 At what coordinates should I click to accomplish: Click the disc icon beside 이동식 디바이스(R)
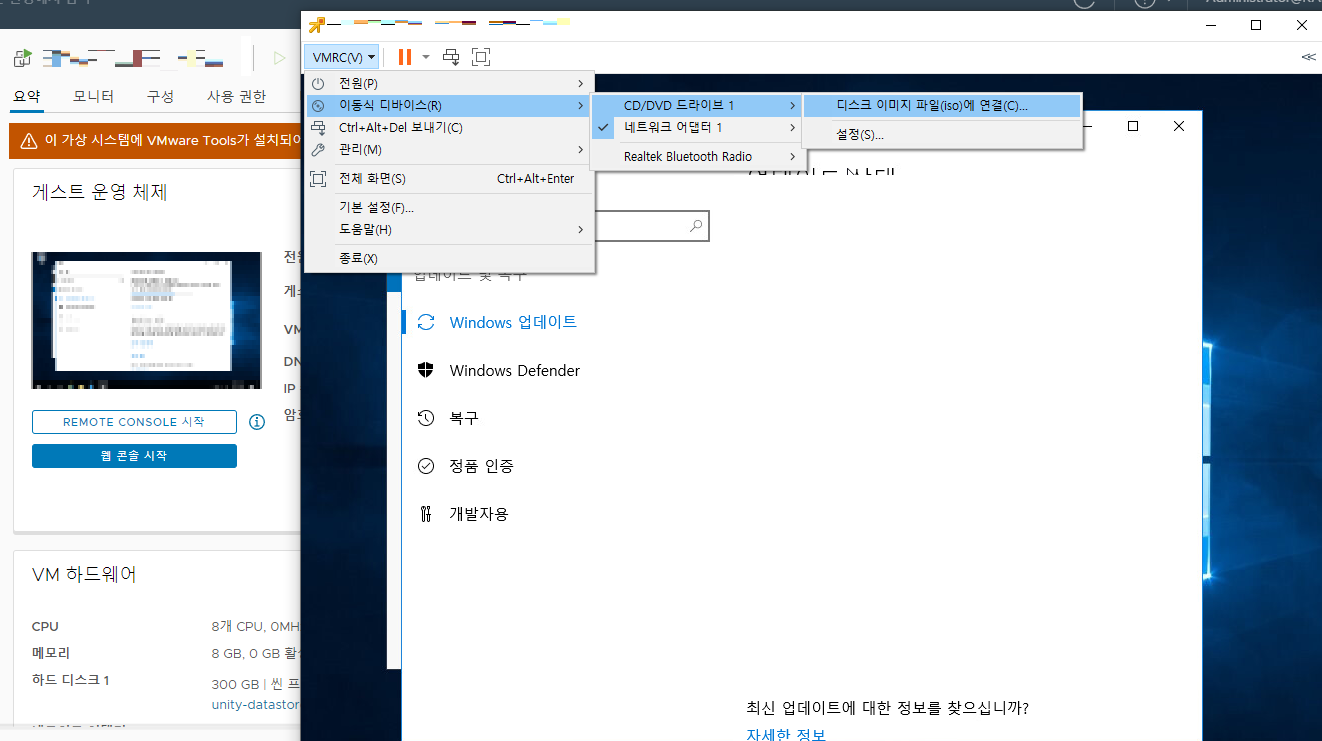[319, 105]
